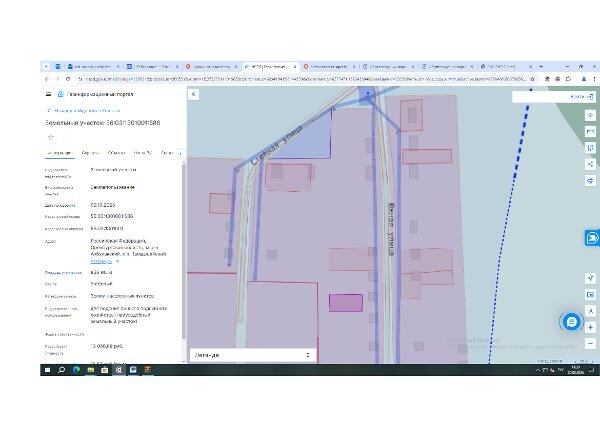600x424 pixels.
Task: Click the top map tool icon under login
Action: (x=590, y=115)
